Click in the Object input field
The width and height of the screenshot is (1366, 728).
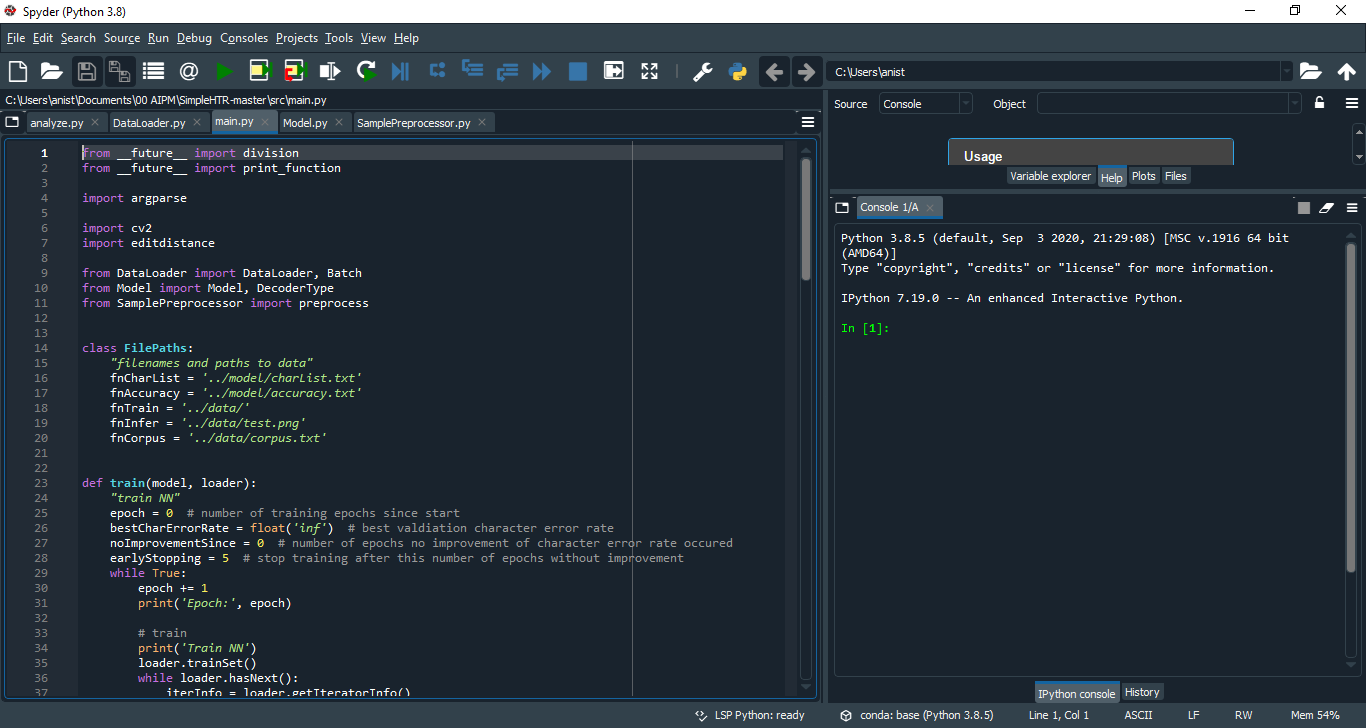click(x=1162, y=103)
